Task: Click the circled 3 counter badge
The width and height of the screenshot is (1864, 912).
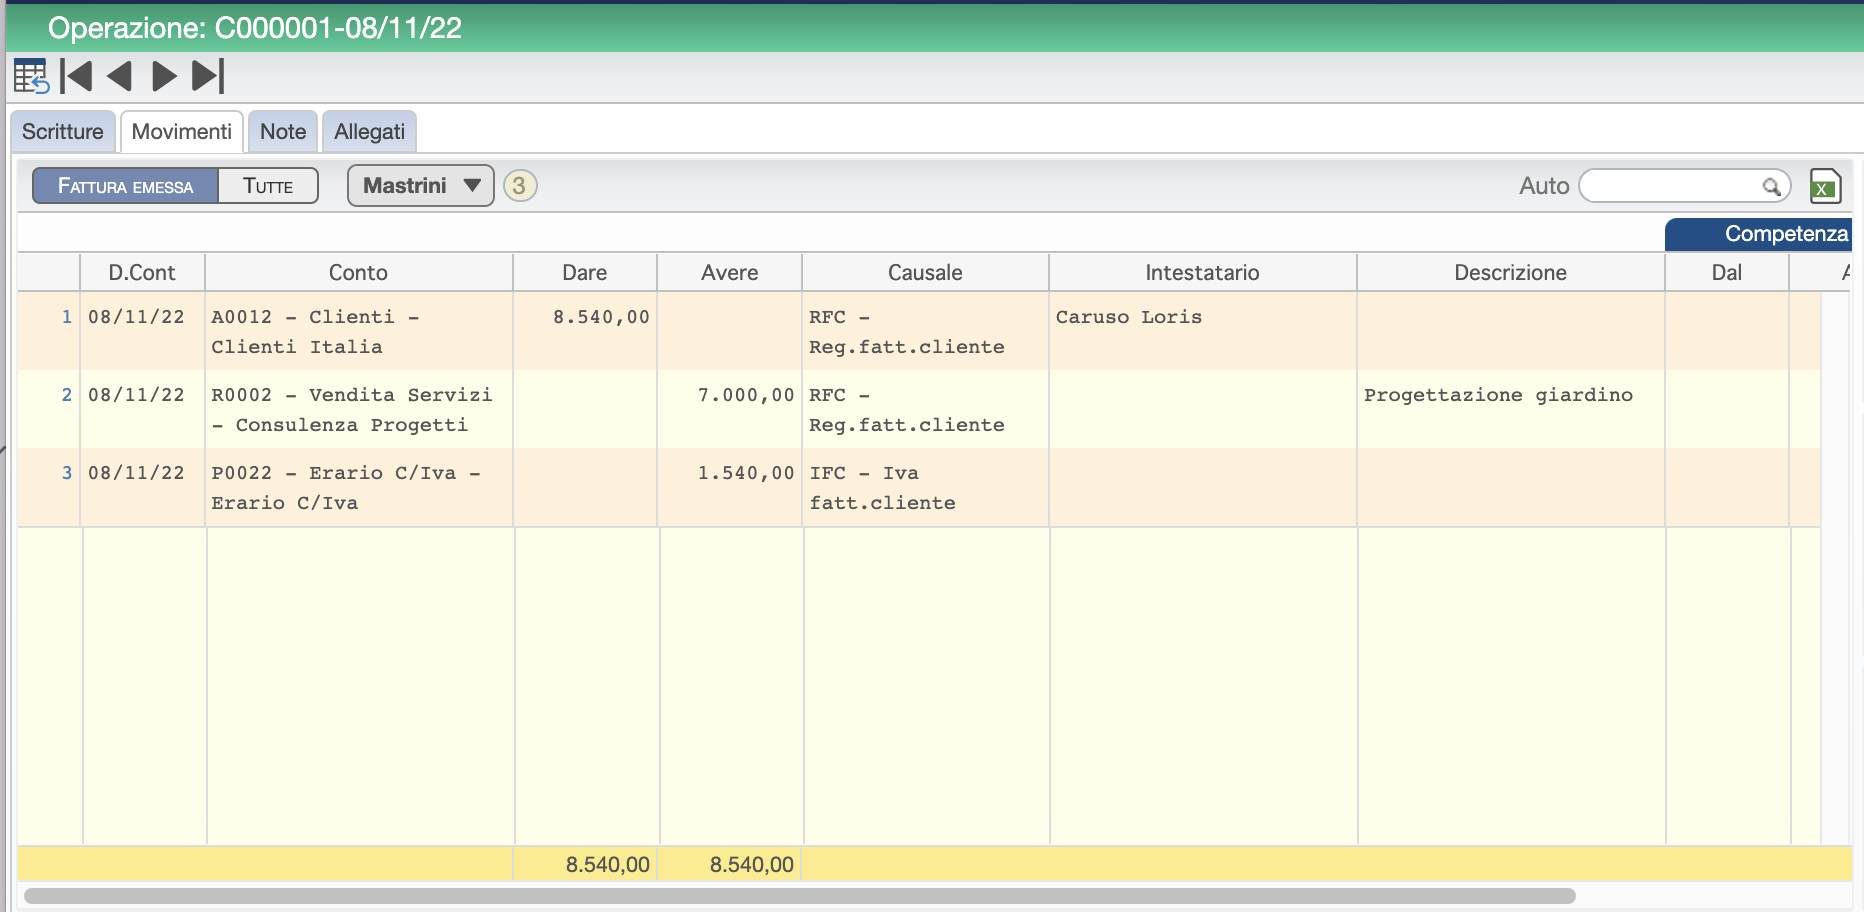Action: click(x=520, y=186)
